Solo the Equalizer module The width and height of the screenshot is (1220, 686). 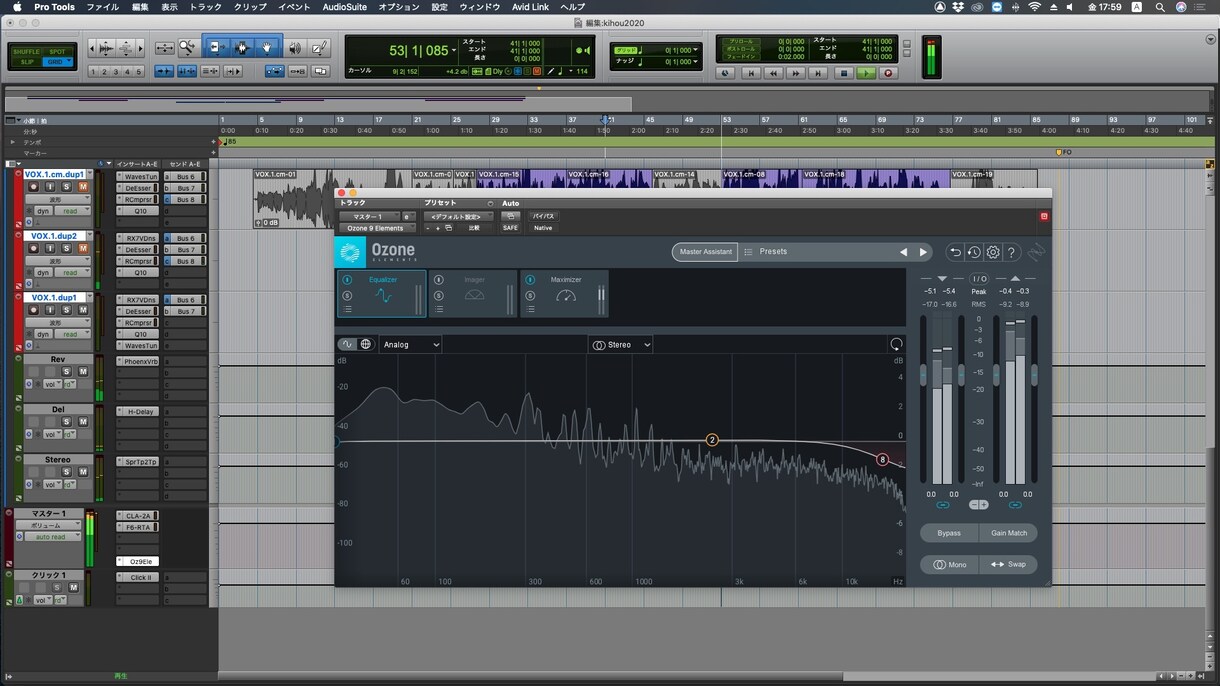coord(347,295)
